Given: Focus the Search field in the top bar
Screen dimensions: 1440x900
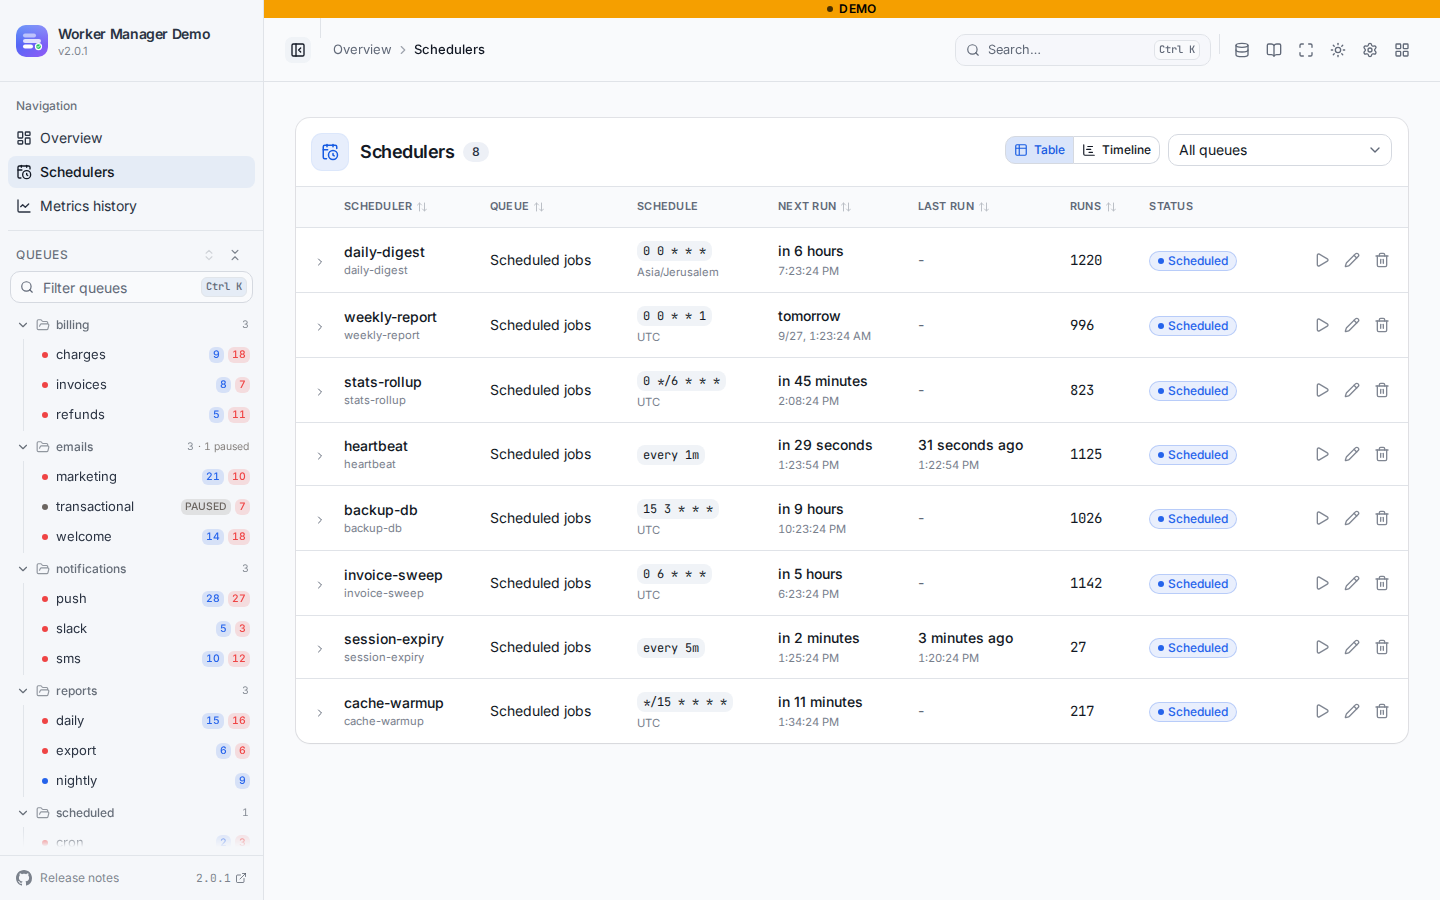Looking at the screenshot, I should (x=1082, y=50).
